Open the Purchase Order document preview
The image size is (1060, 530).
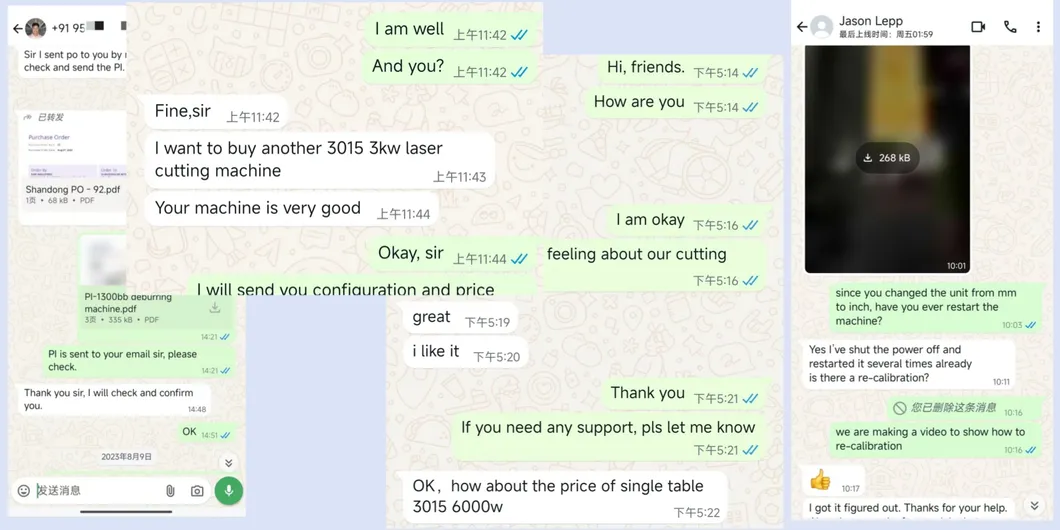point(74,155)
